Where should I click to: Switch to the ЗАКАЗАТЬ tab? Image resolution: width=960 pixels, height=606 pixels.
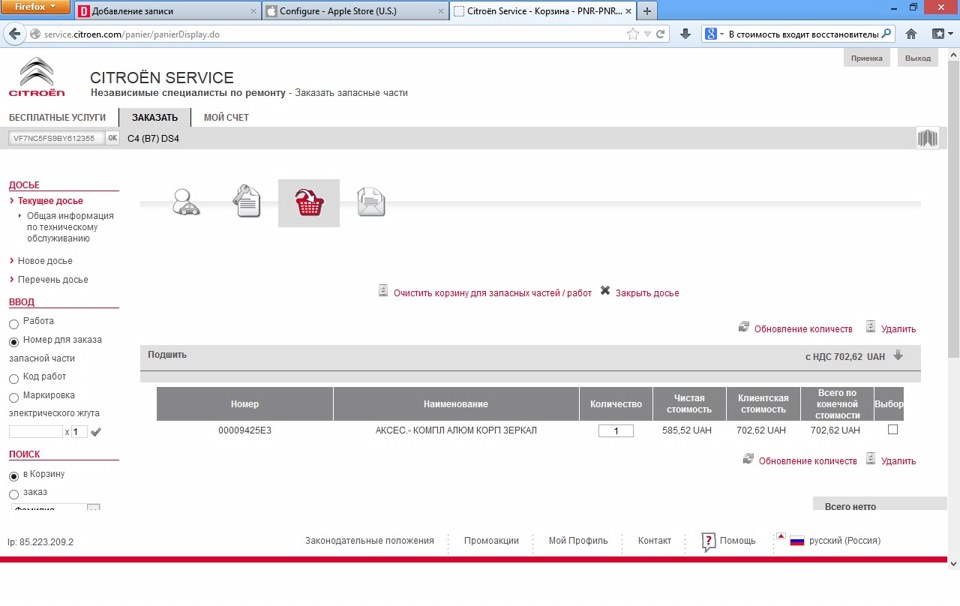pyautogui.click(x=154, y=118)
